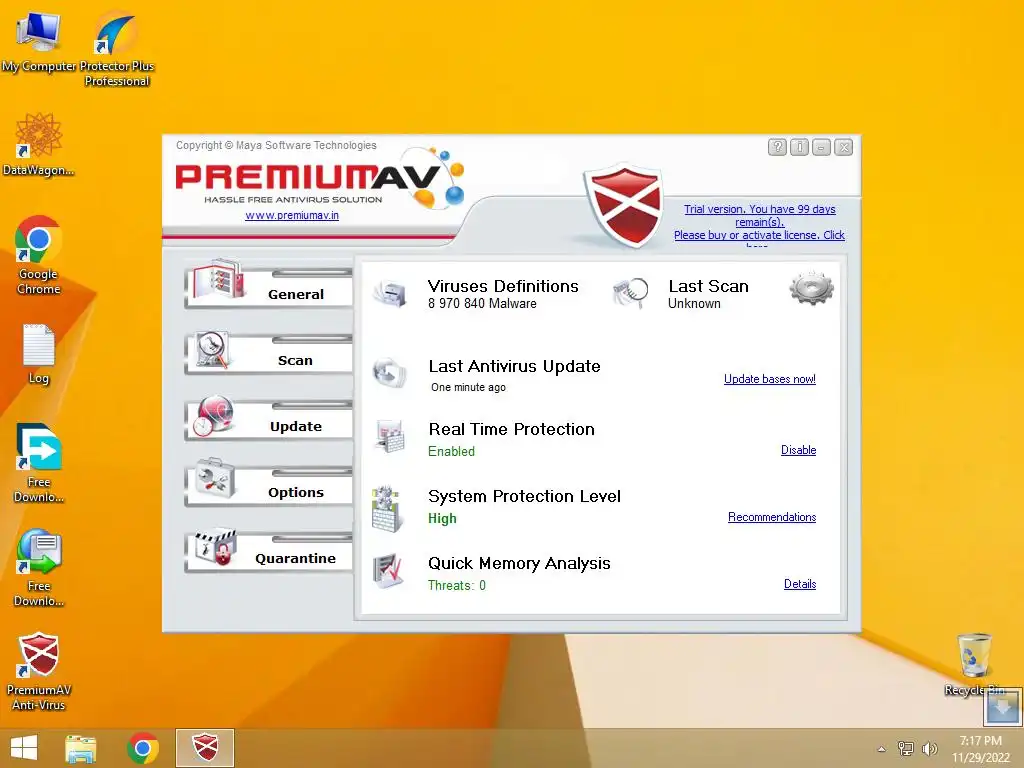Viewport: 1024px width, 768px height.
Task: Minimize the PremiumAV window
Action: [x=822, y=148]
